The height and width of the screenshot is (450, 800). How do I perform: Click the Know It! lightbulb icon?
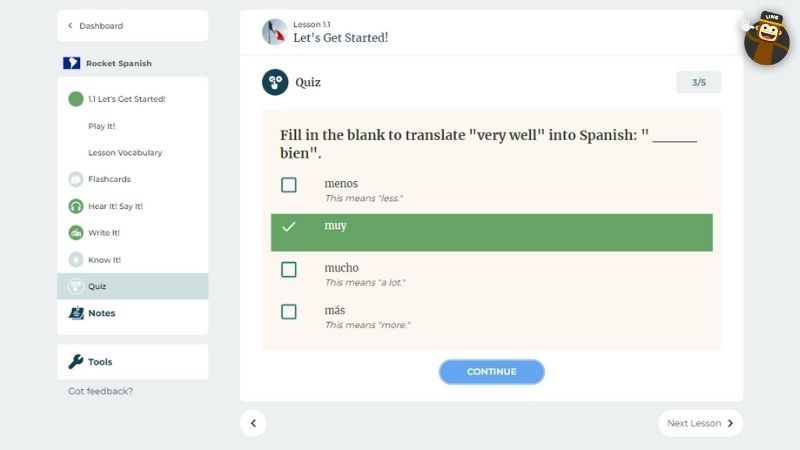click(x=76, y=260)
